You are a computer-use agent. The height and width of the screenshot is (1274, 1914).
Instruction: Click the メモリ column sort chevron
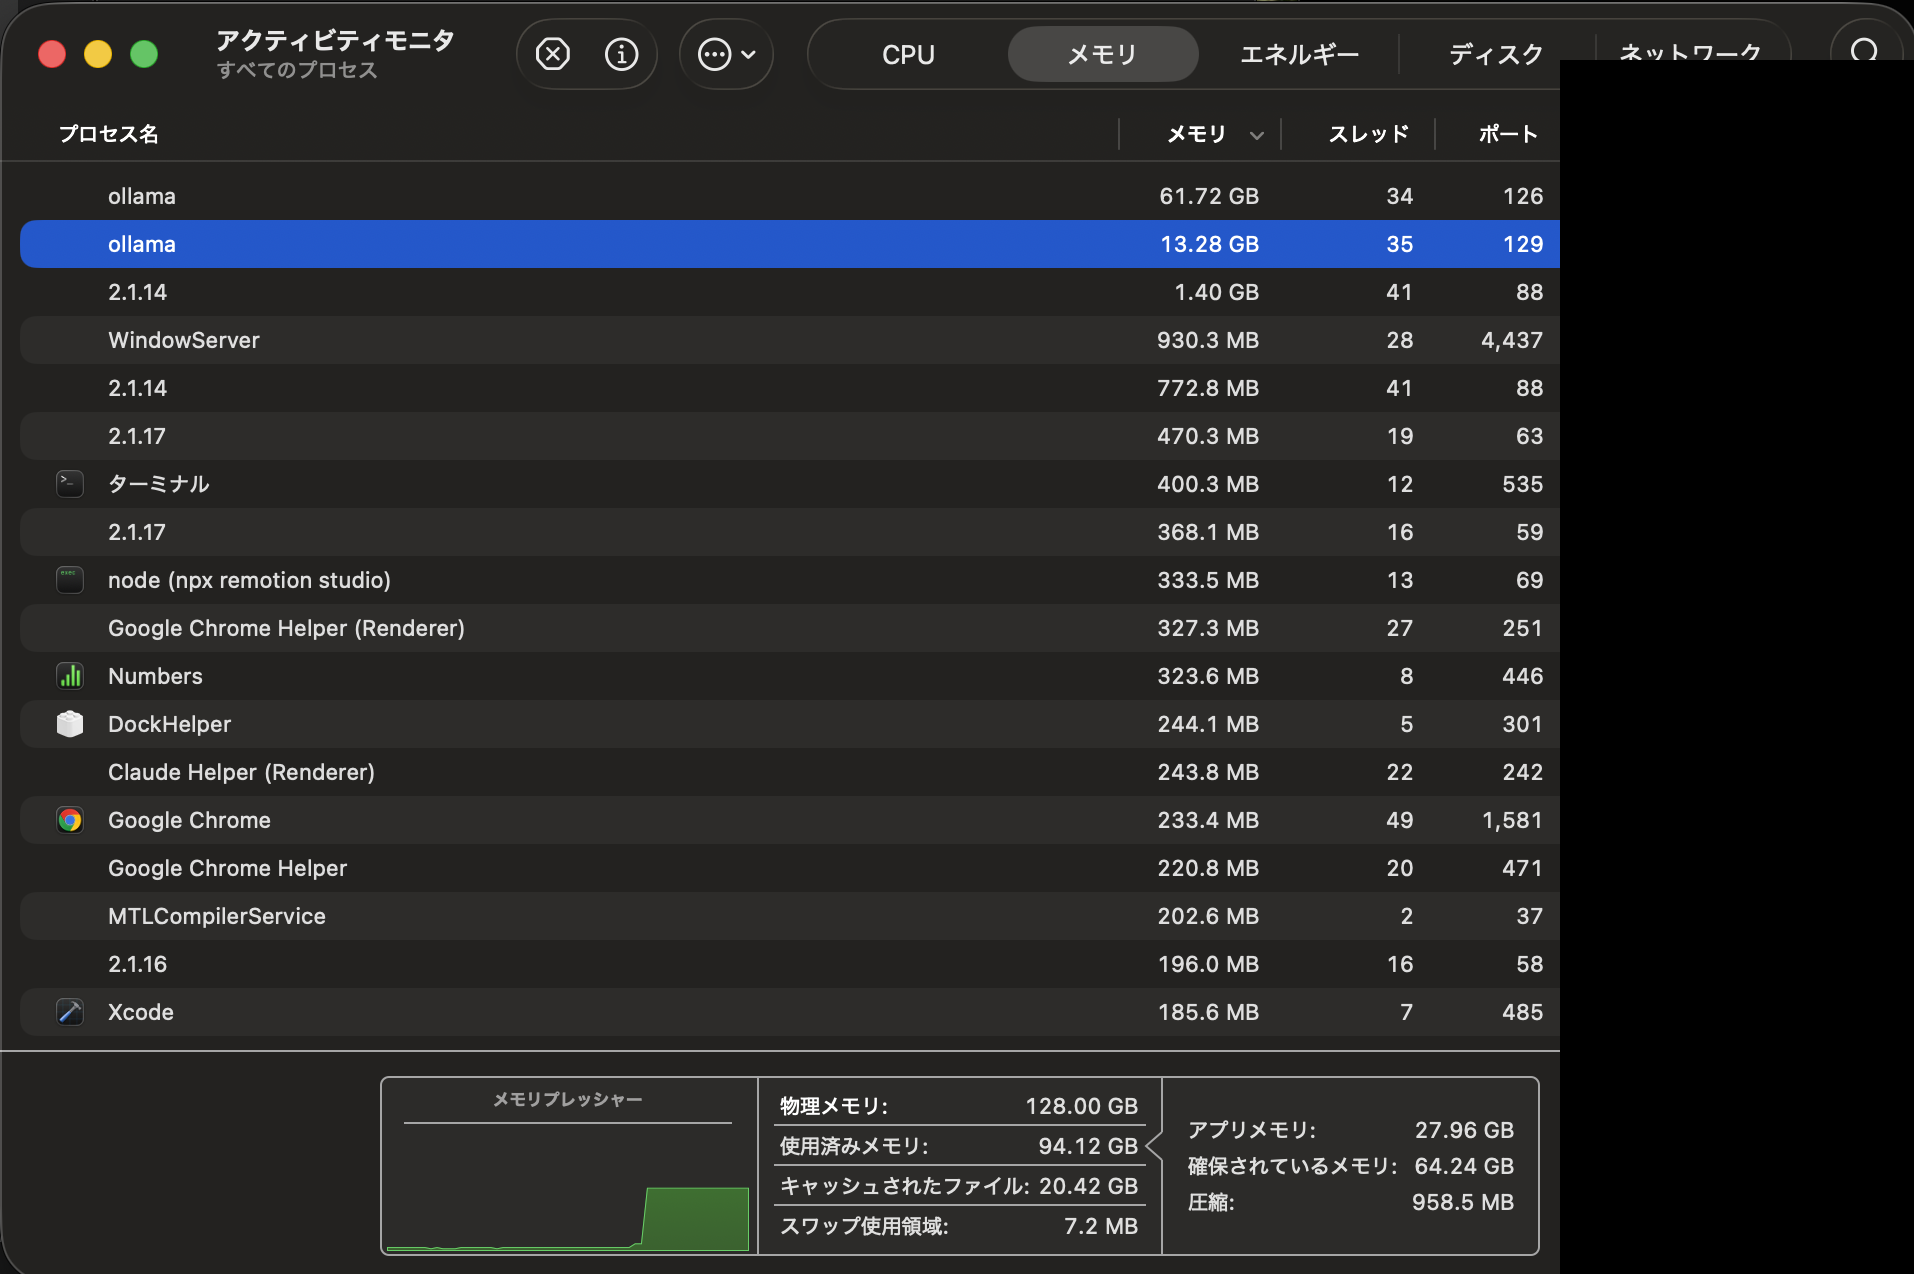[1257, 134]
